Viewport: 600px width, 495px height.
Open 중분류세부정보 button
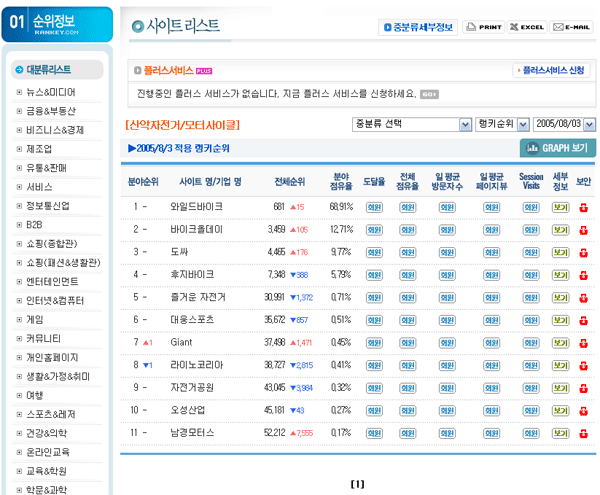tap(418, 27)
